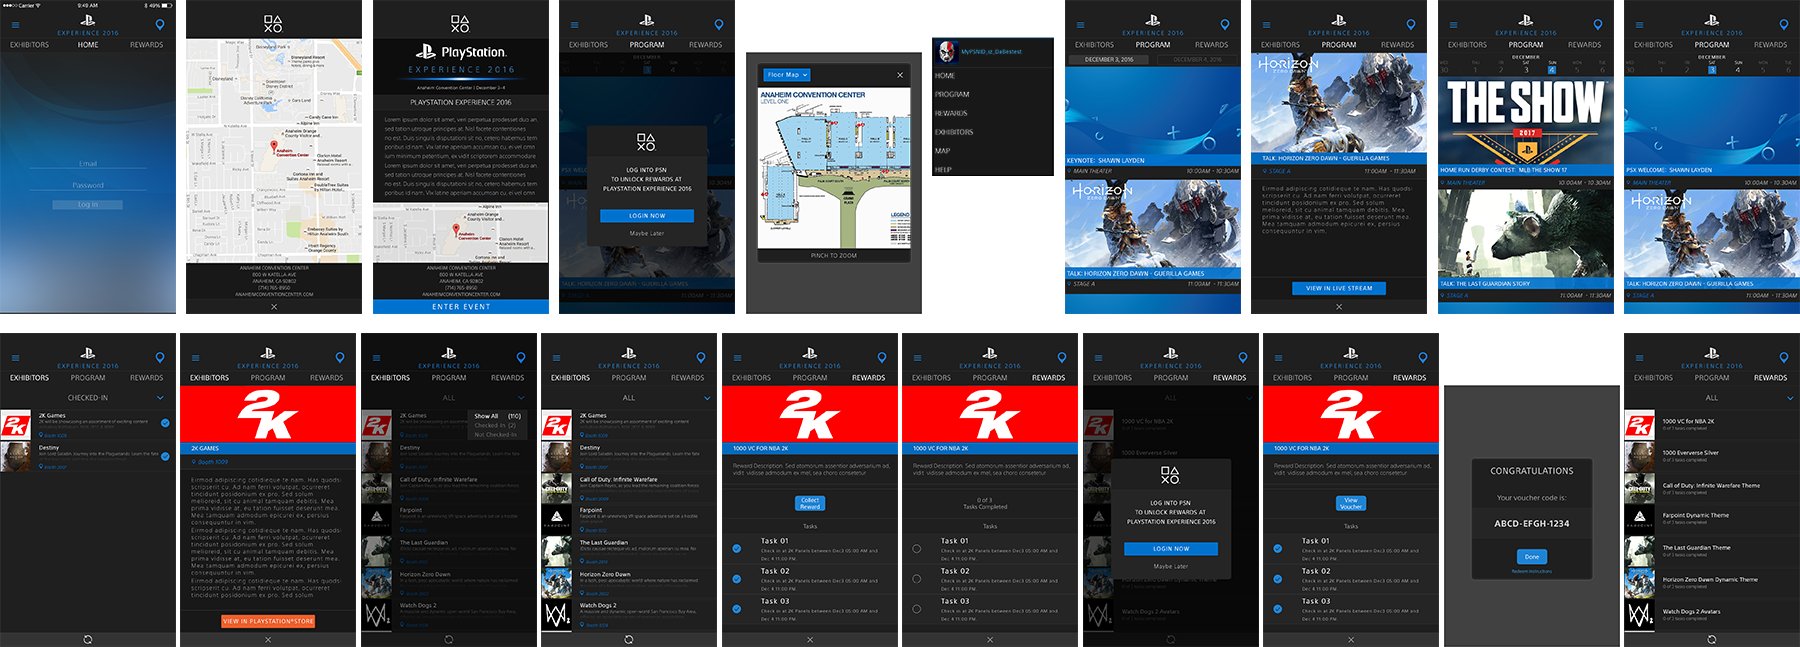Tap Farpoint Dynamic Theme thumbnail in rewards list

pyautogui.click(x=1640, y=519)
